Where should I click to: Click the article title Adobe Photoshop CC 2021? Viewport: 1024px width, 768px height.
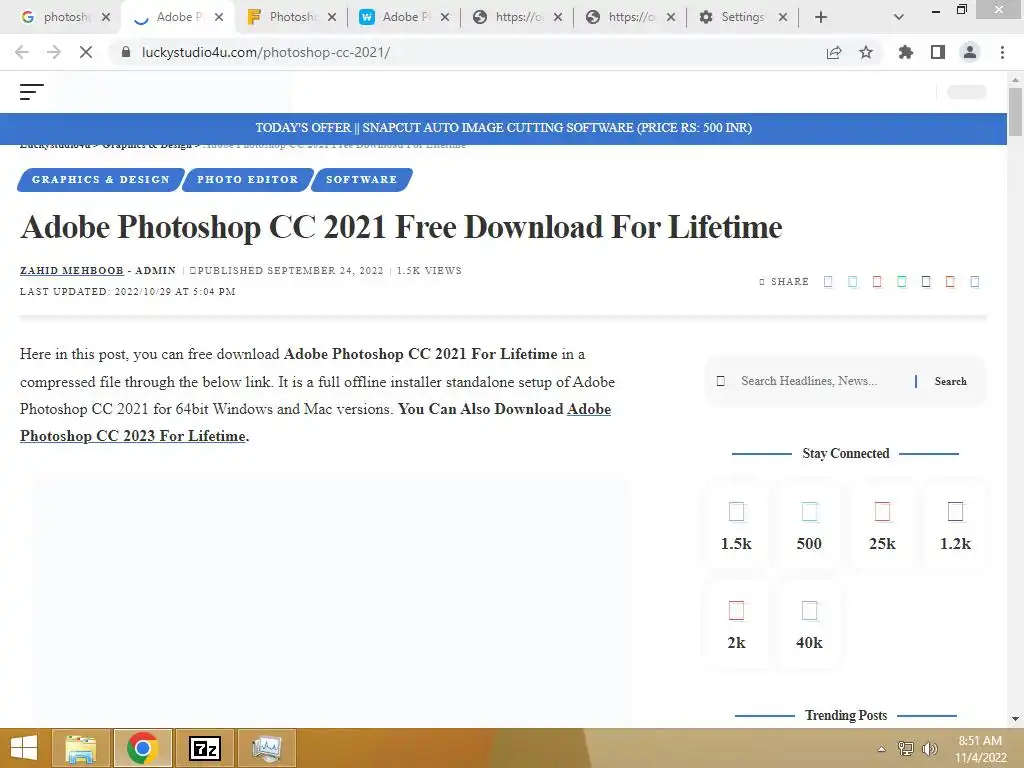(x=400, y=228)
